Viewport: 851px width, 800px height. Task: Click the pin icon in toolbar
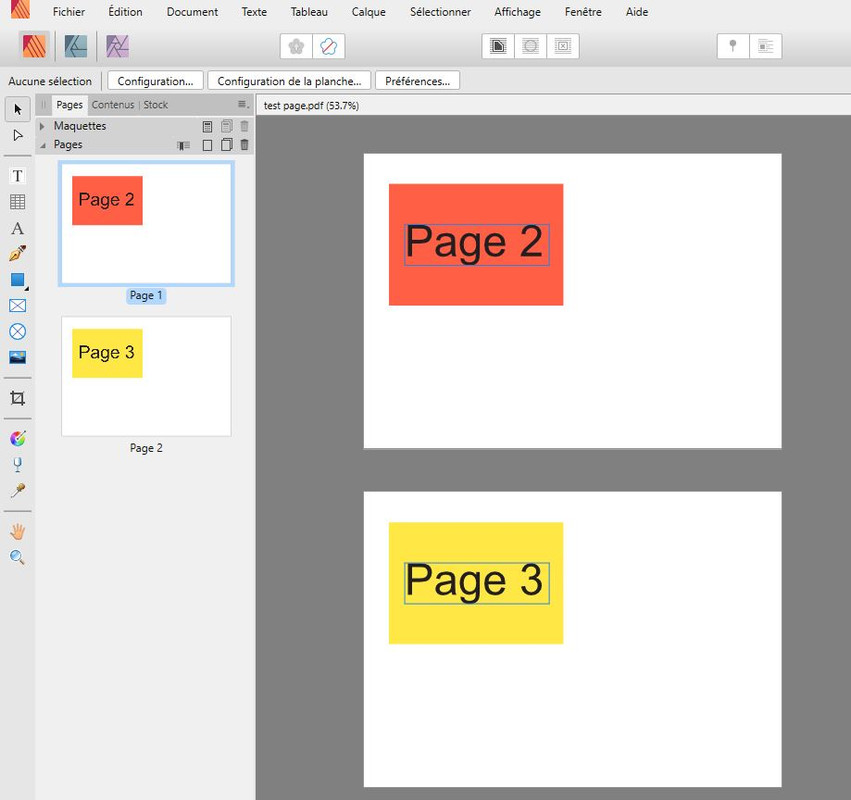click(733, 46)
